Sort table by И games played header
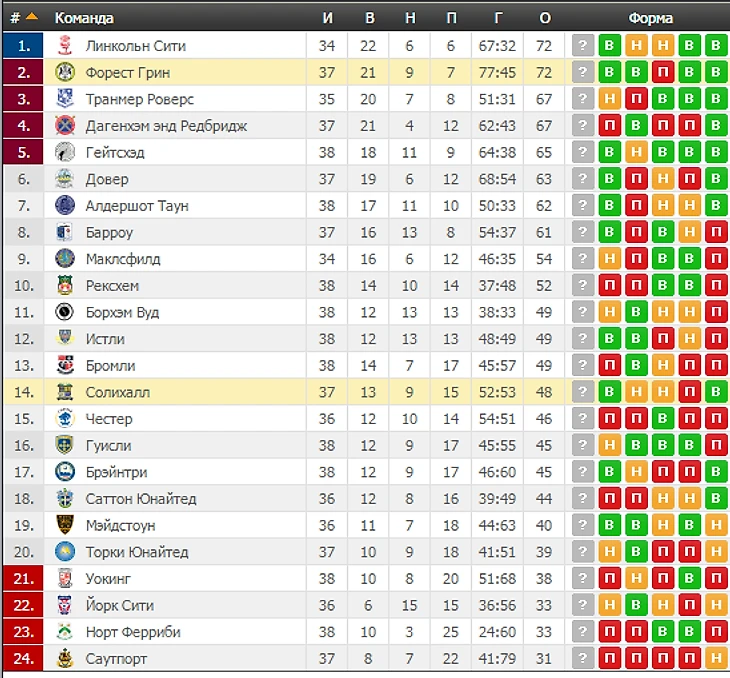Image resolution: width=730 pixels, height=678 pixels. click(x=327, y=18)
